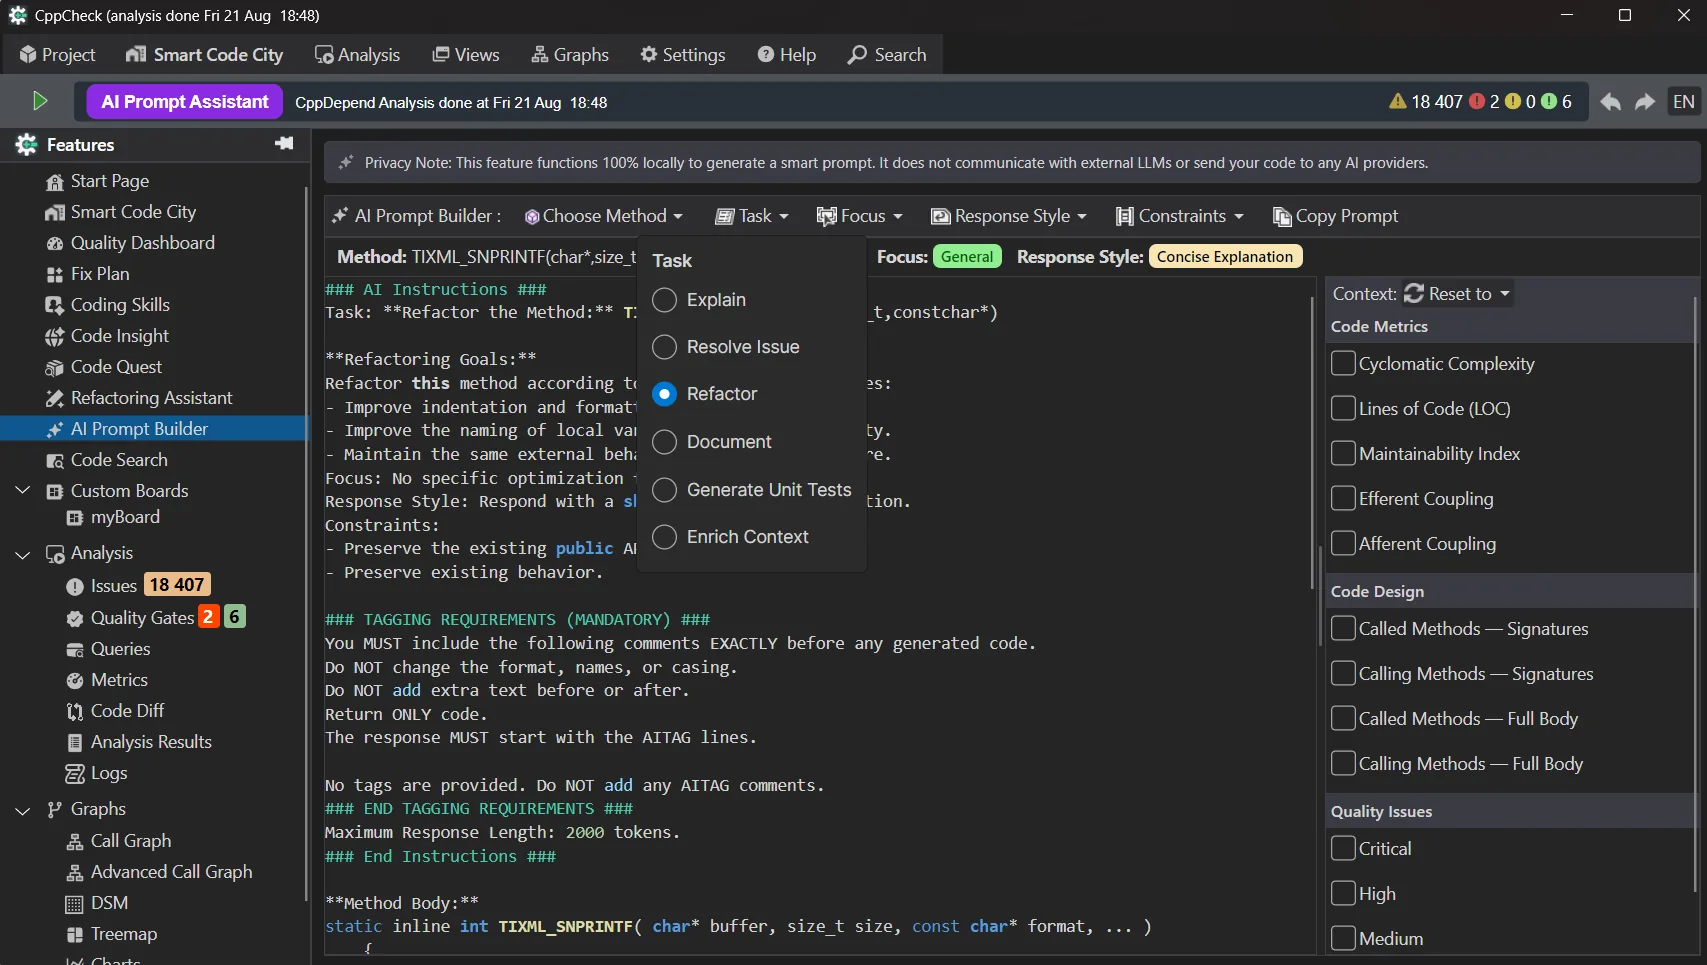The height and width of the screenshot is (965, 1707).
Task: Open DSM in the sidebar
Action: click(97, 903)
